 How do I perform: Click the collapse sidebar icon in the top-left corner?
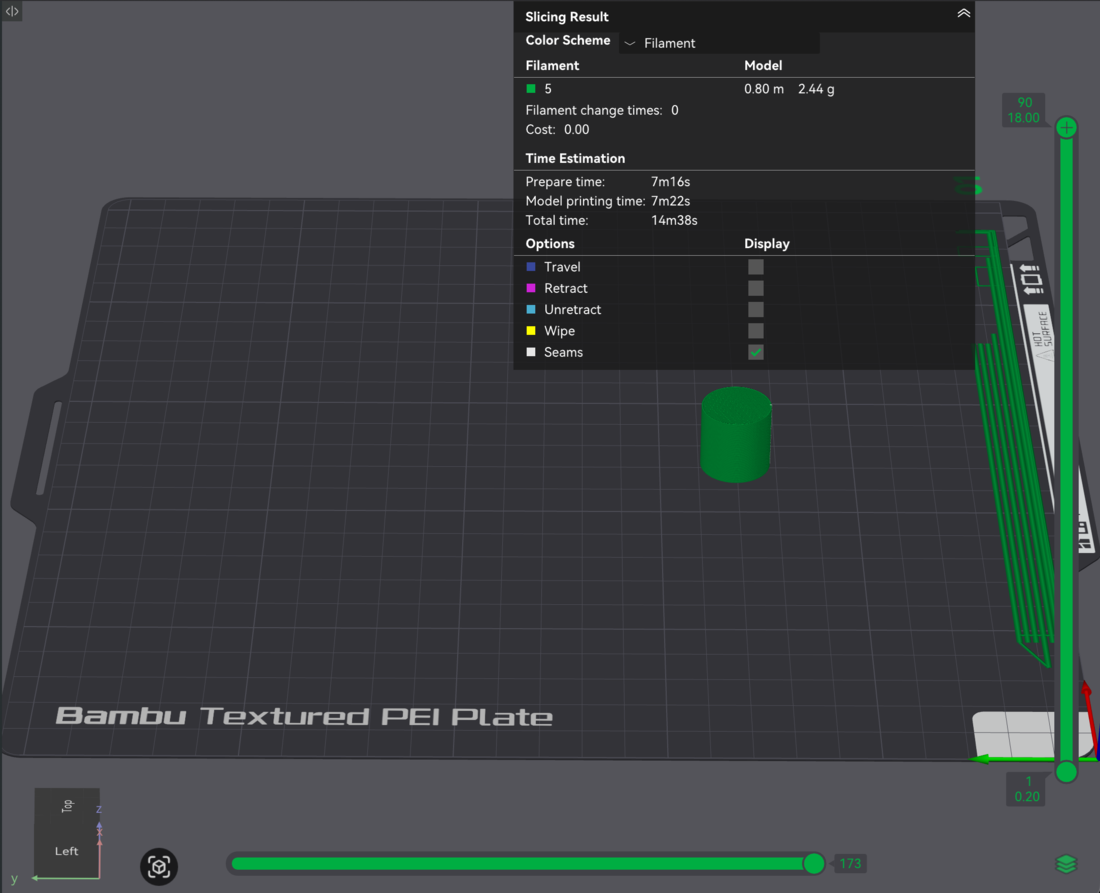(12, 11)
